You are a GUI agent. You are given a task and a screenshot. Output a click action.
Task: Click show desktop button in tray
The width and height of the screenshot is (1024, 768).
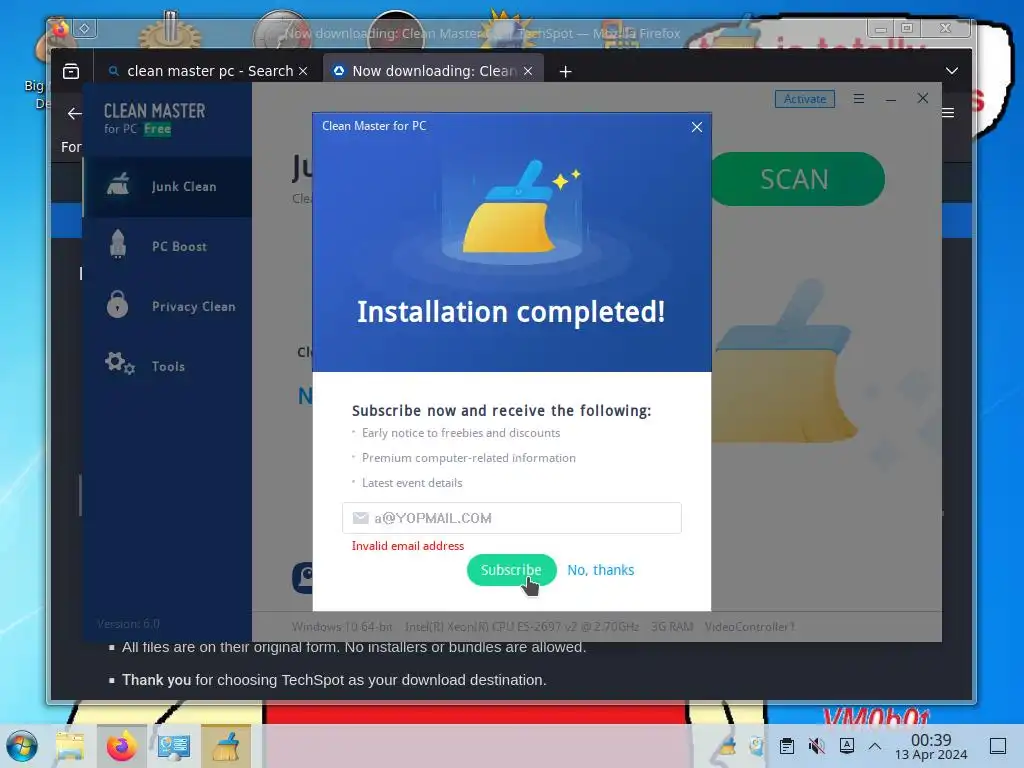(x=998, y=746)
